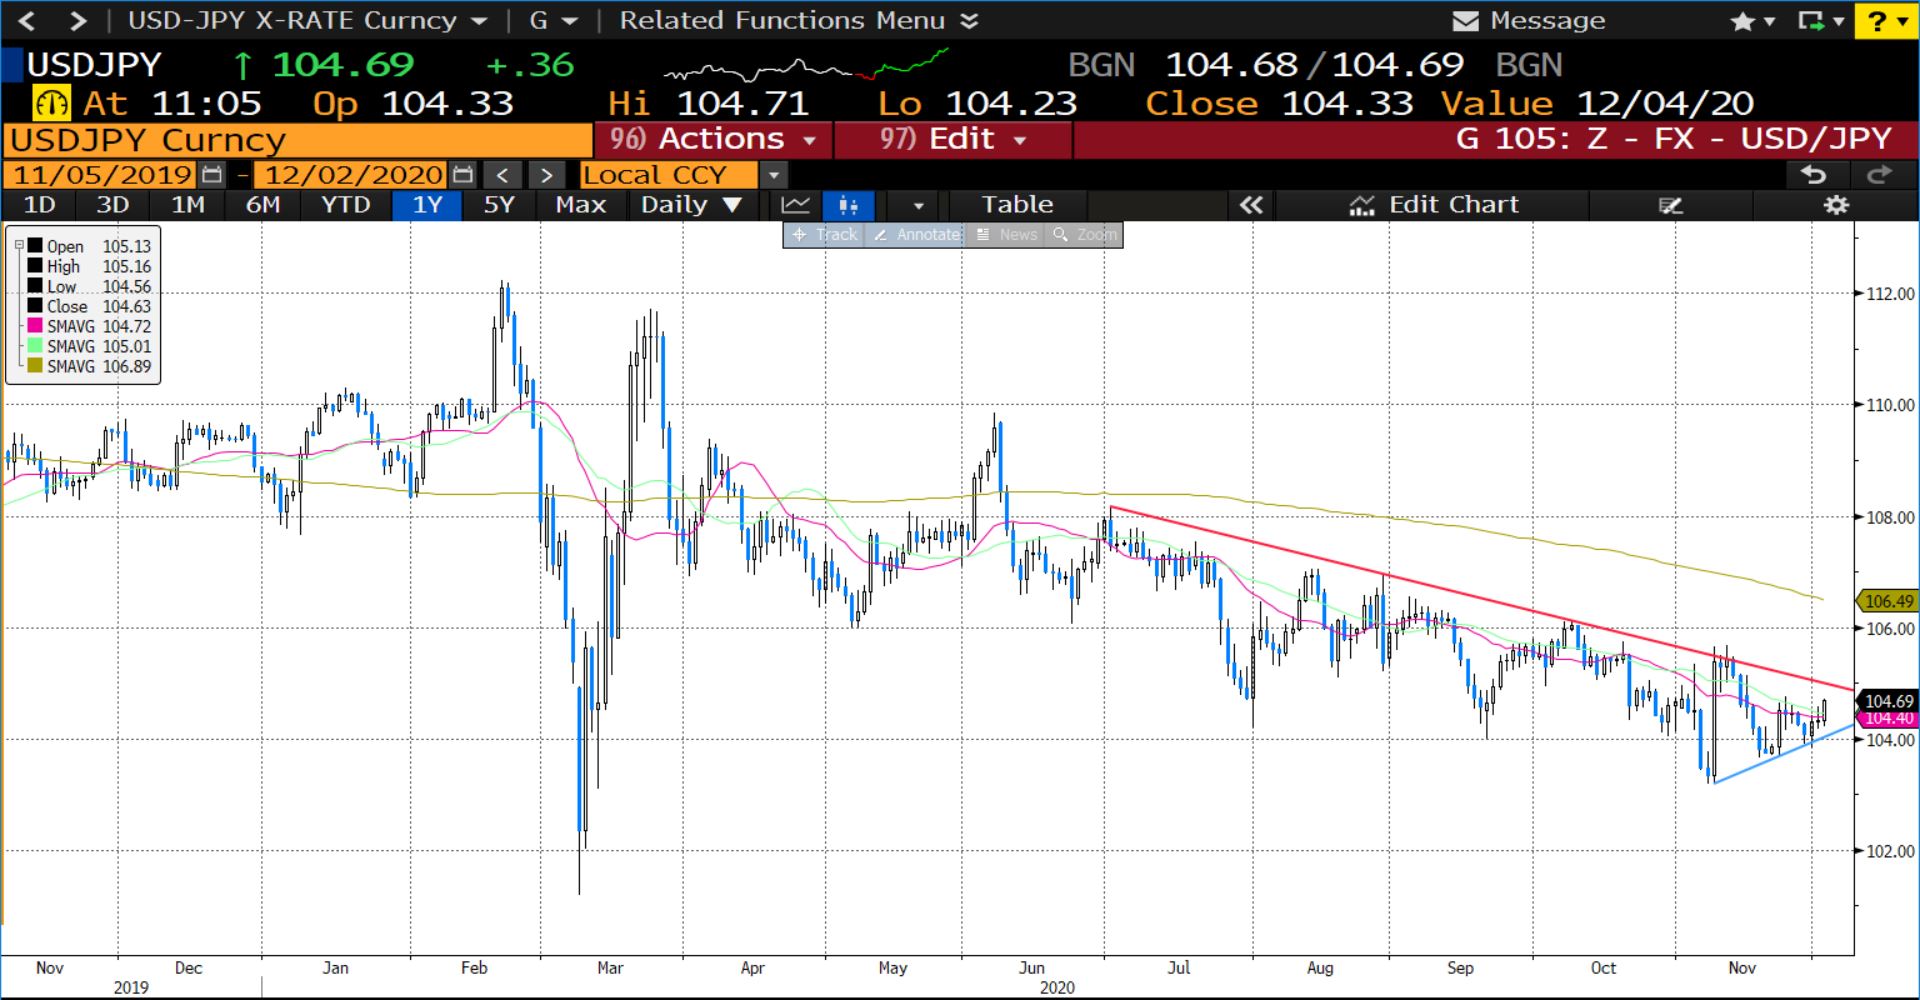Open the window export icon
Image resolution: width=1920 pixels, height=1000 pixels.
(1810, 21)
